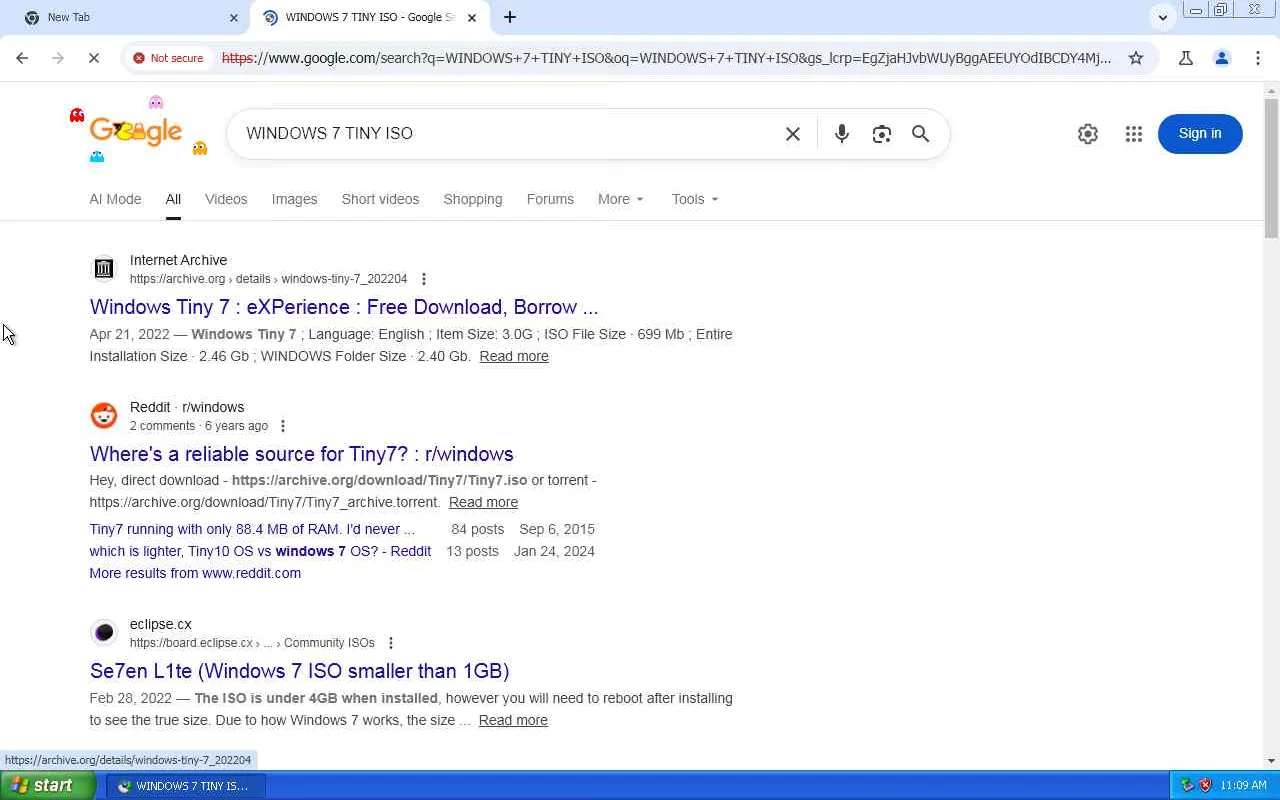Open 'which is lighter, Tiny10 OS' link
This screenshot has height=800, width=1280.
click(x=260, y=551)
